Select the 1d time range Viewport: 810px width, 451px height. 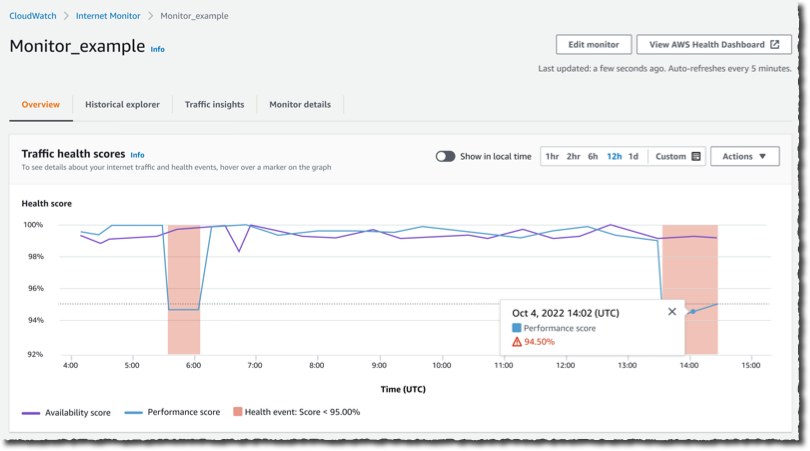633,156
